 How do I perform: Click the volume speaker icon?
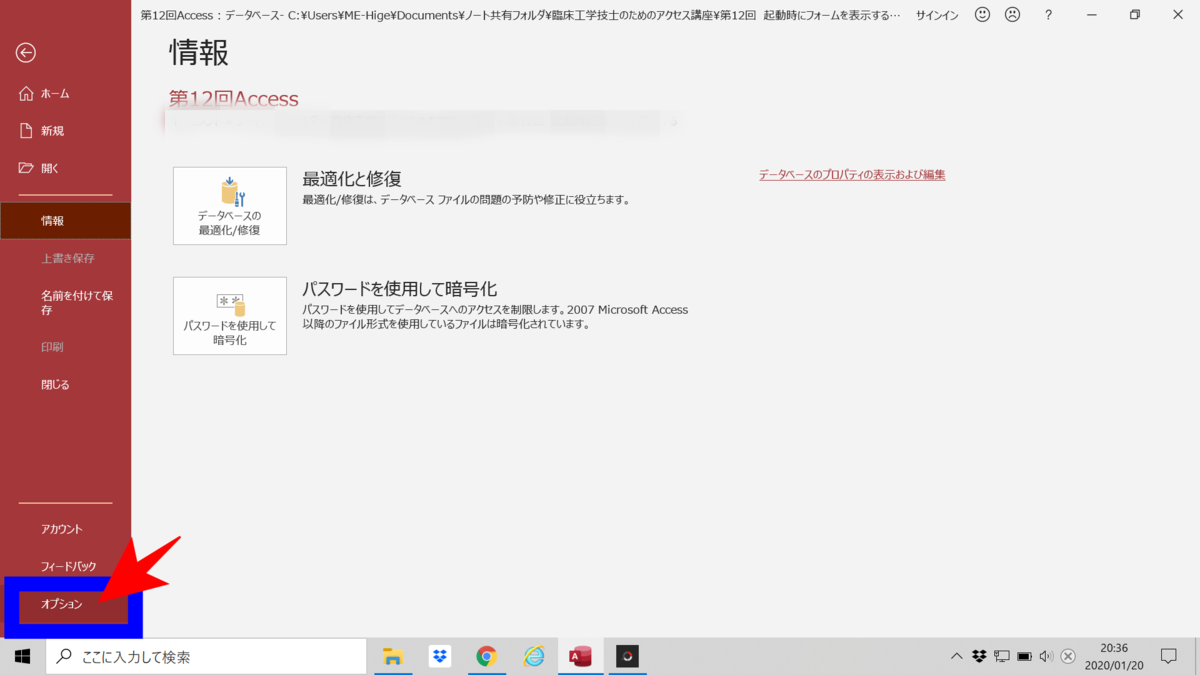click(x=1046, y=657)
